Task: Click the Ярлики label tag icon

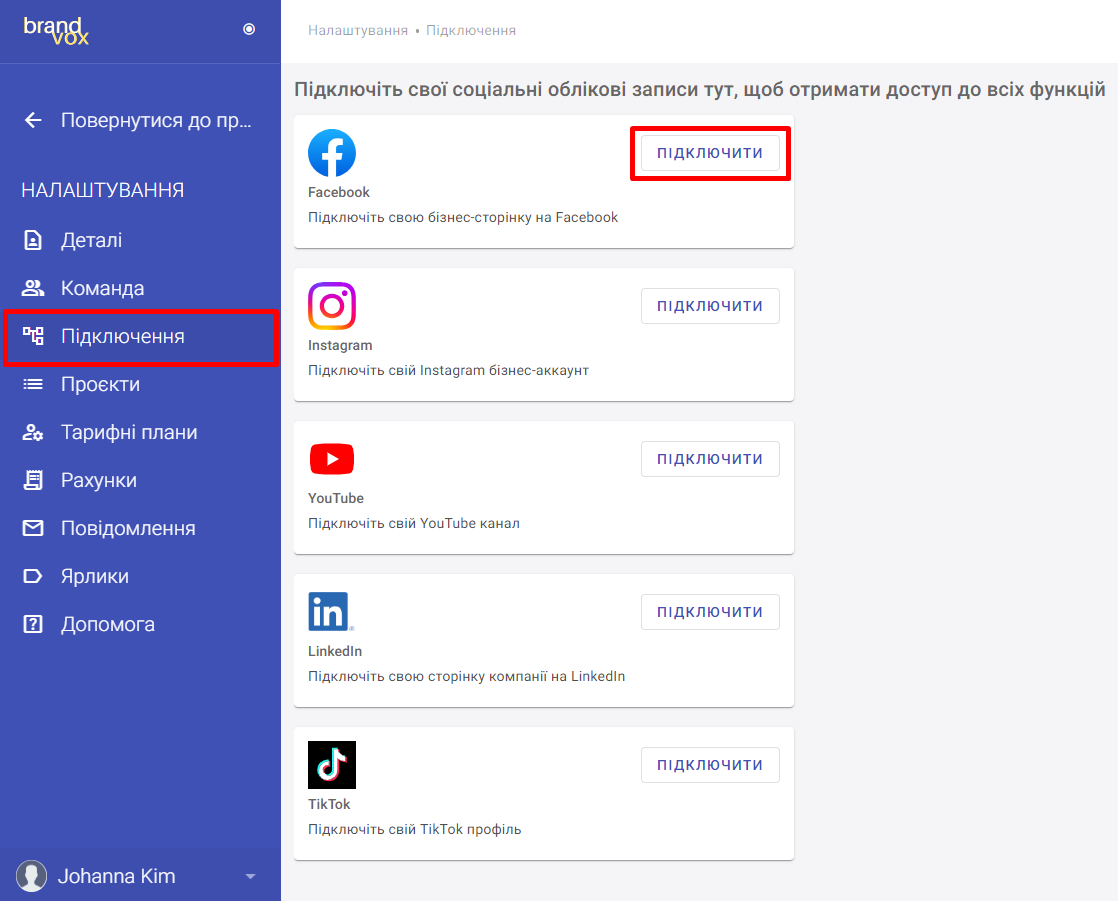Action: pyautogui.click(x=33, y=576)
